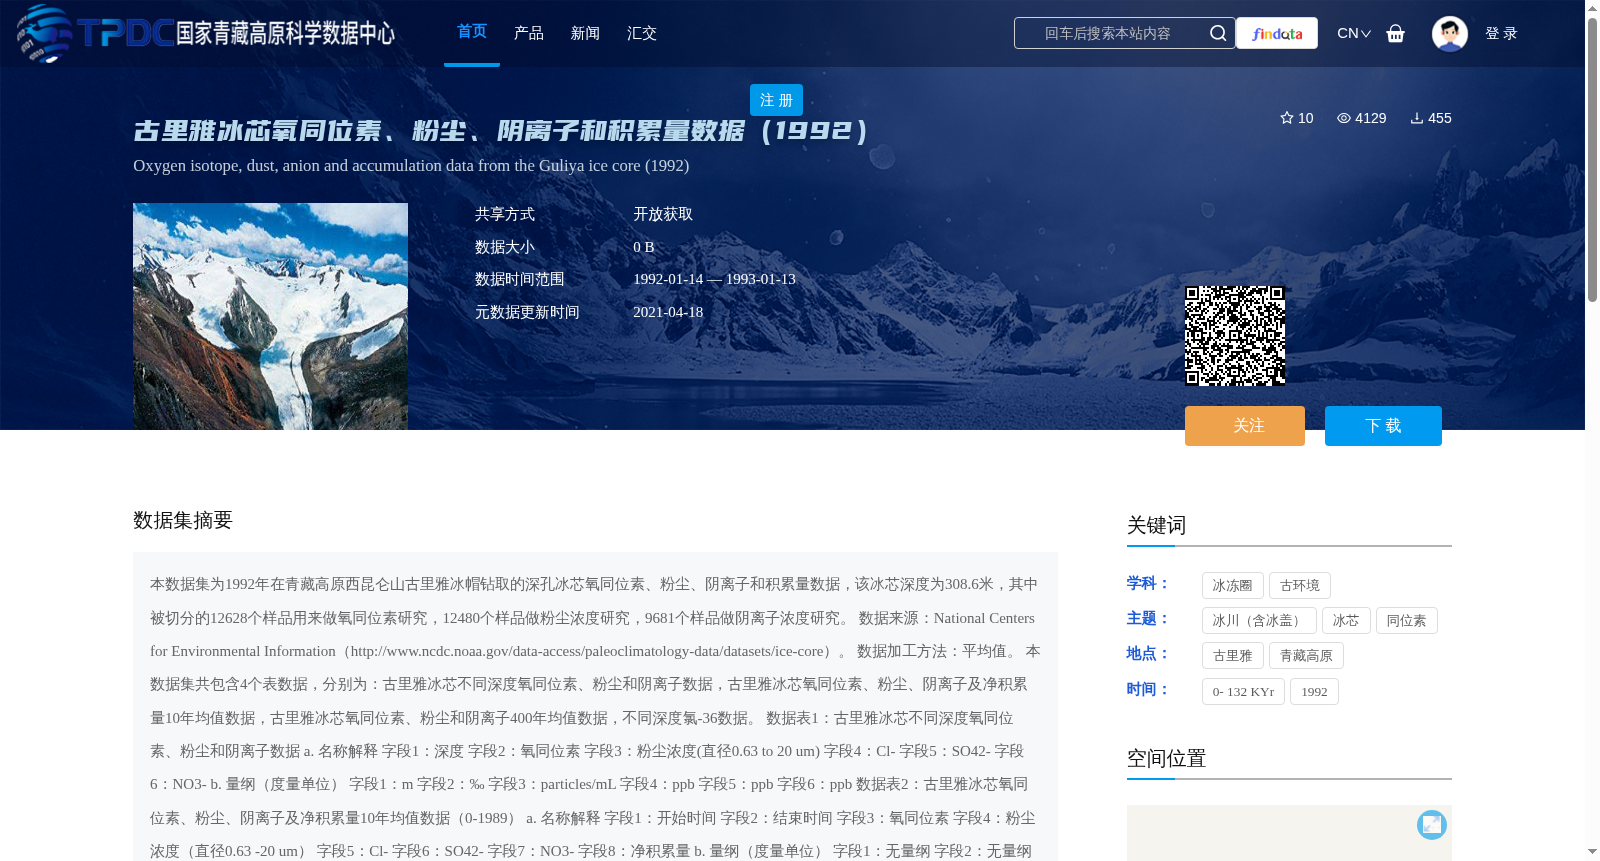Image resolution: width=1600 pixels, height=861 pixels.
Task: Open the shopping basket icon
Action: coord(1395,33)
